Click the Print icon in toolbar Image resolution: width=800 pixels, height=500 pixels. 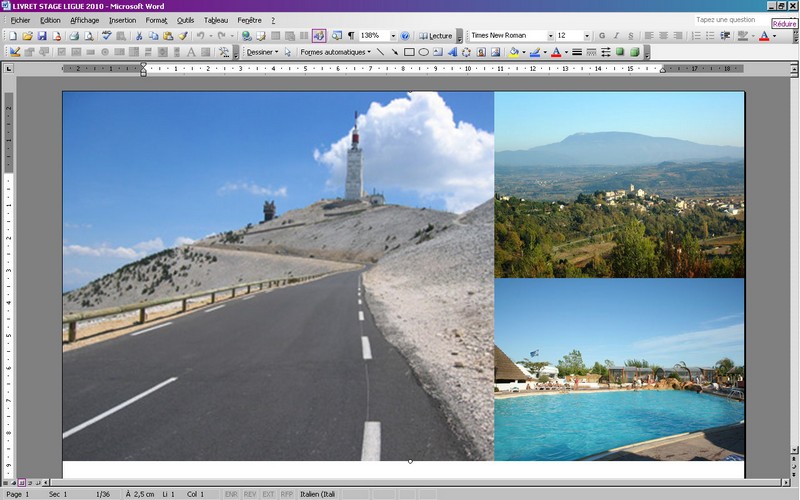point(71,36)
